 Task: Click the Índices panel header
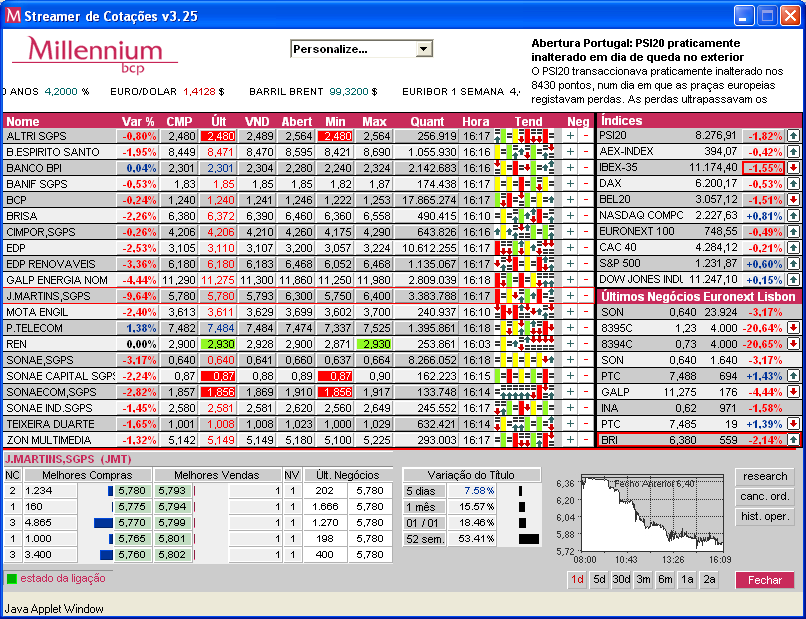621,121
